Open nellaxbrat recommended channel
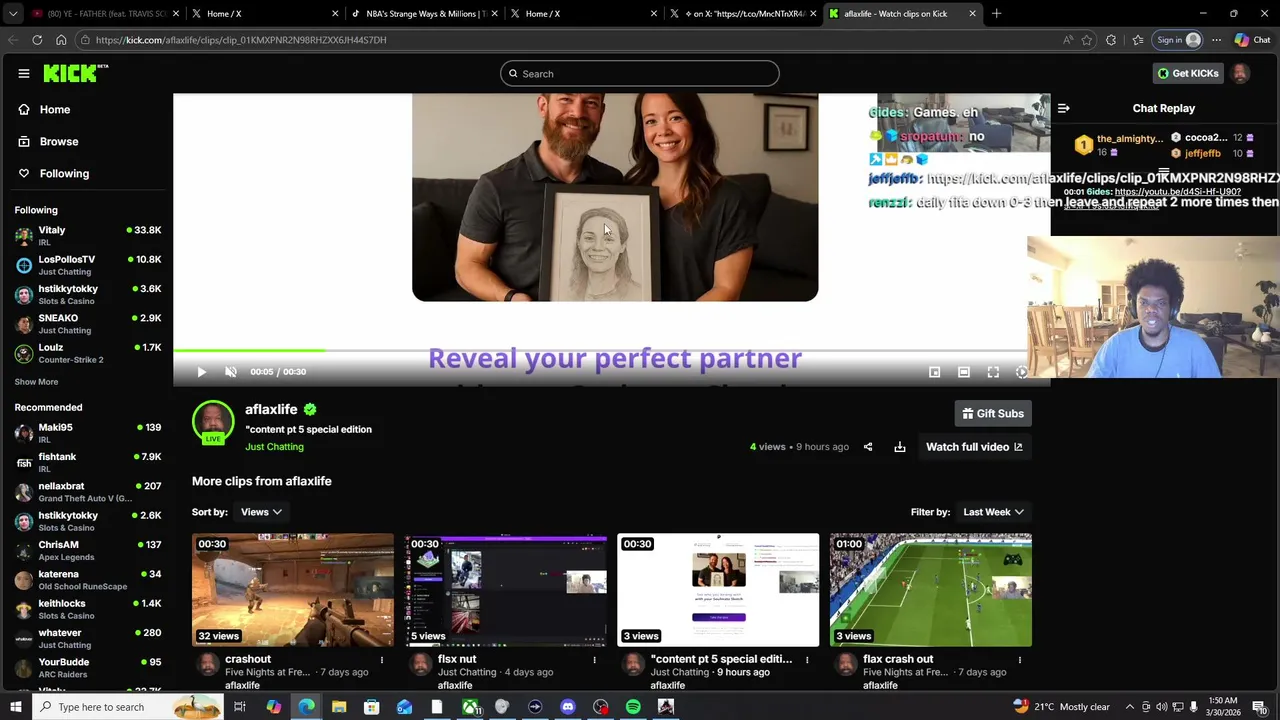The image size is (1280, 720). pos(88,492)
